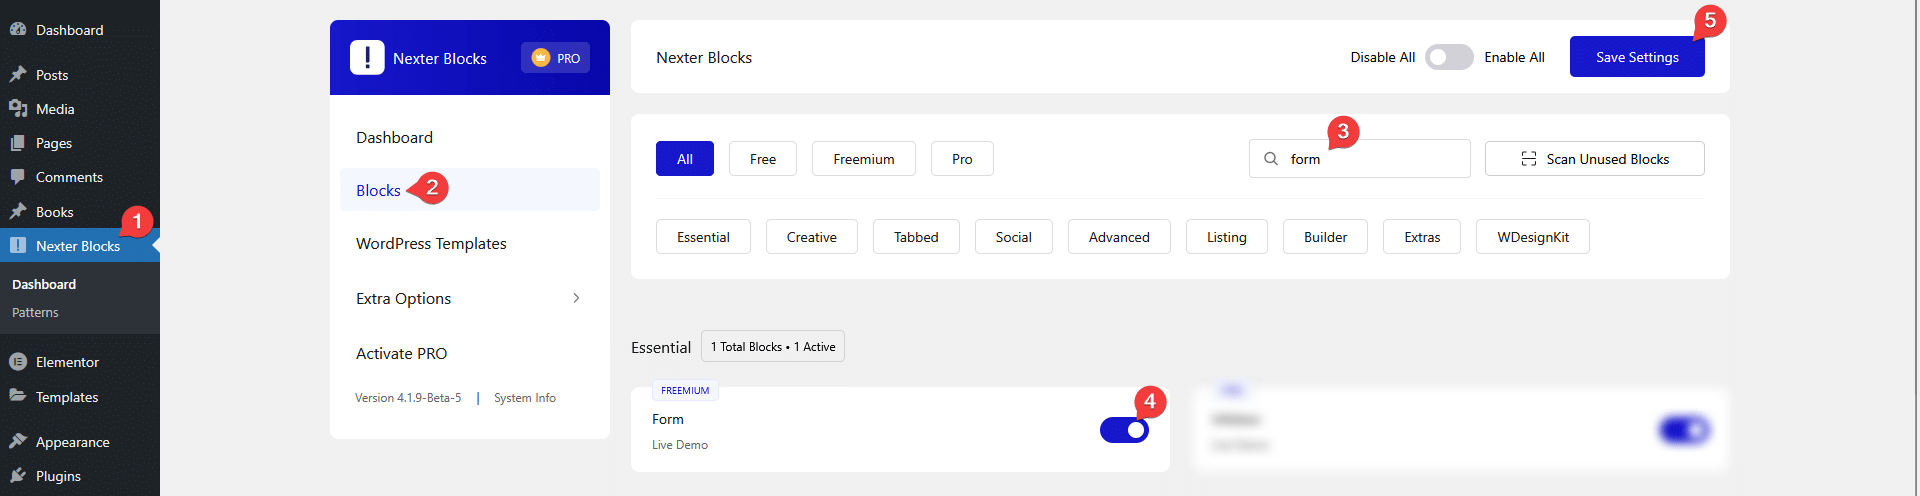Viewport: 1920px width, 496px height.
Task: Click the Plugins plug icon
Action: 18,476
